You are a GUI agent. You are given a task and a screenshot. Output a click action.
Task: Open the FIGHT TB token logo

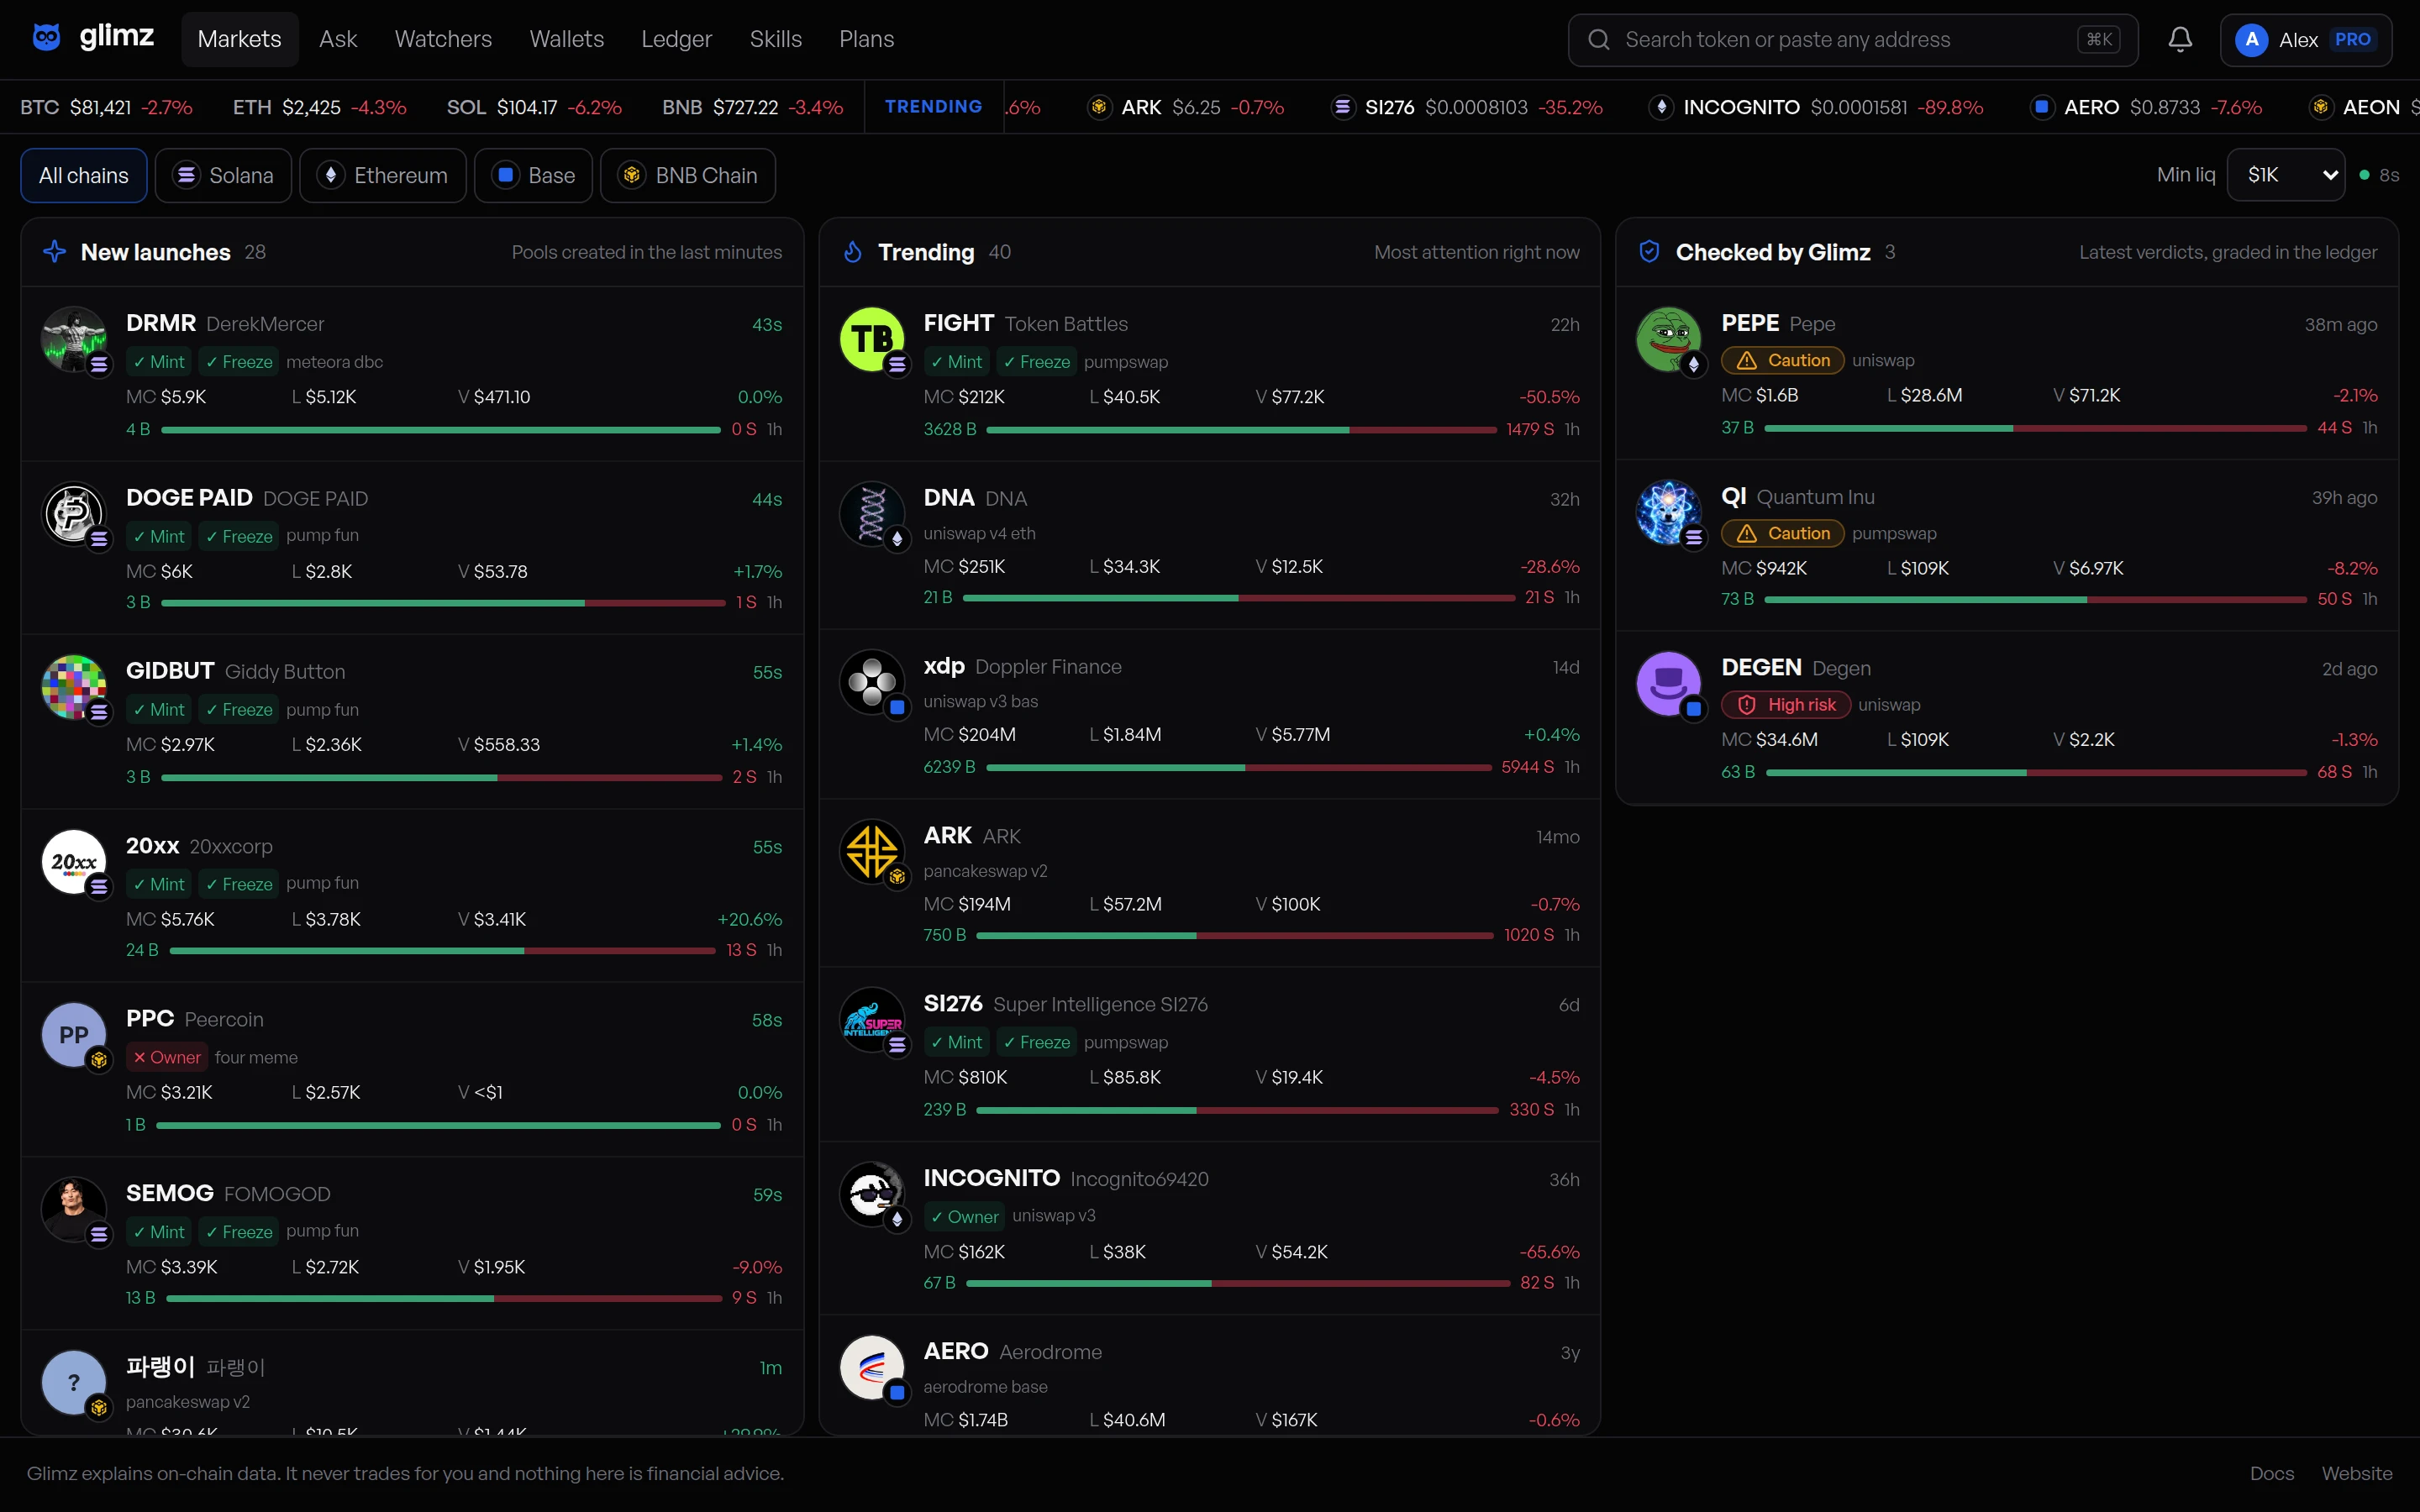click(x=871, y=339)
